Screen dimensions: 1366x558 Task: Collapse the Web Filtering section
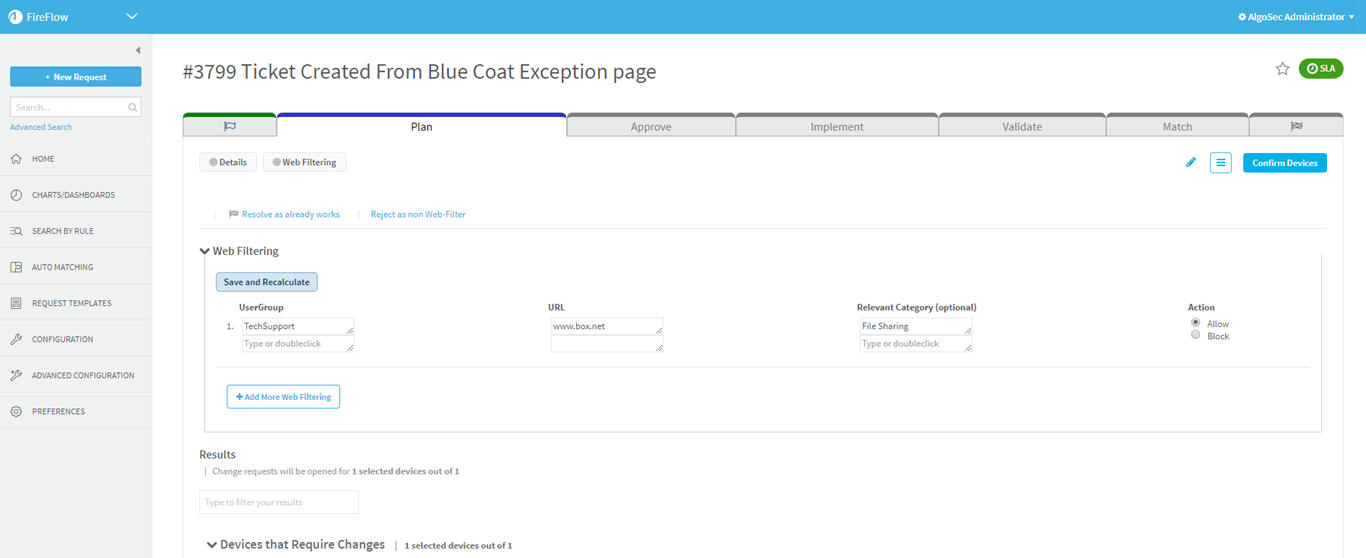[x=205, y=251]
